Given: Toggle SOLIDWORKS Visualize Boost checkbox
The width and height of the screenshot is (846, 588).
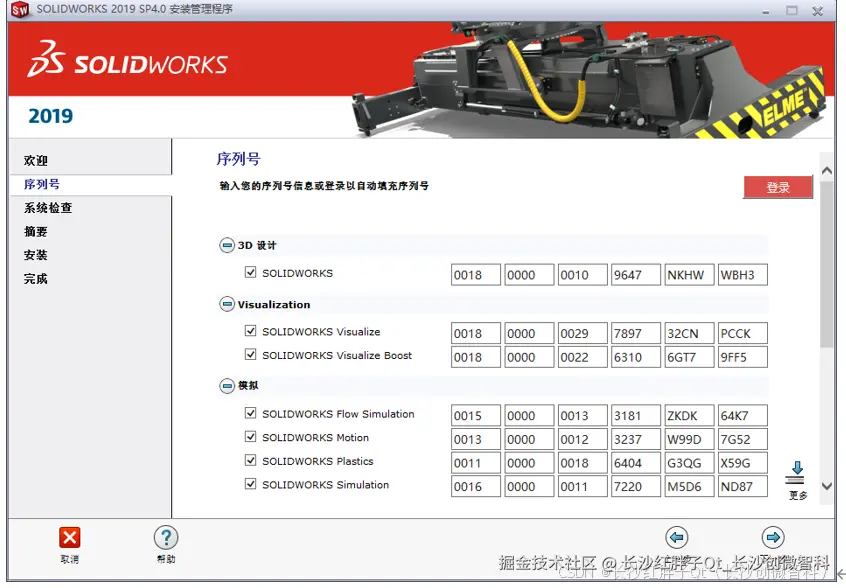Looking at the screenshot, I should (x=250, y=354).
